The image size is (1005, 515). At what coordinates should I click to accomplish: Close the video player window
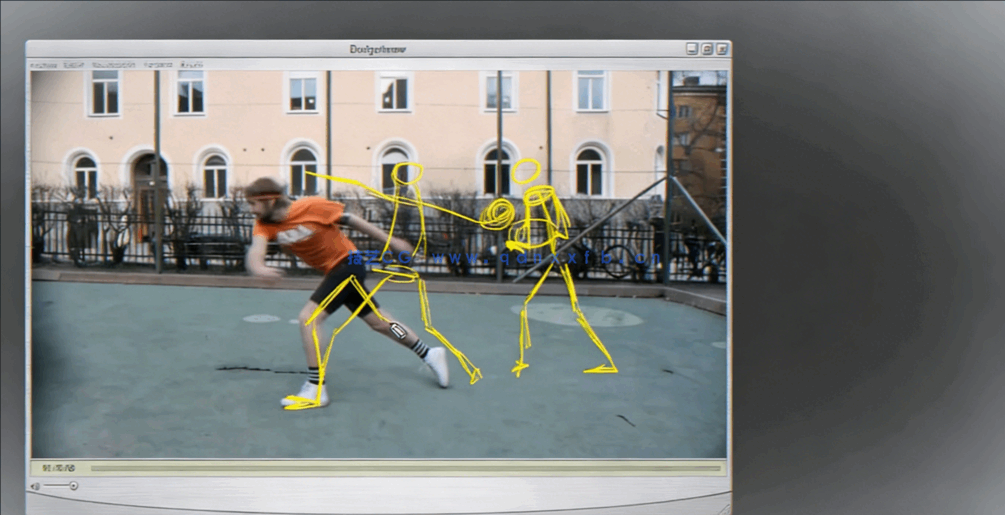722,48
